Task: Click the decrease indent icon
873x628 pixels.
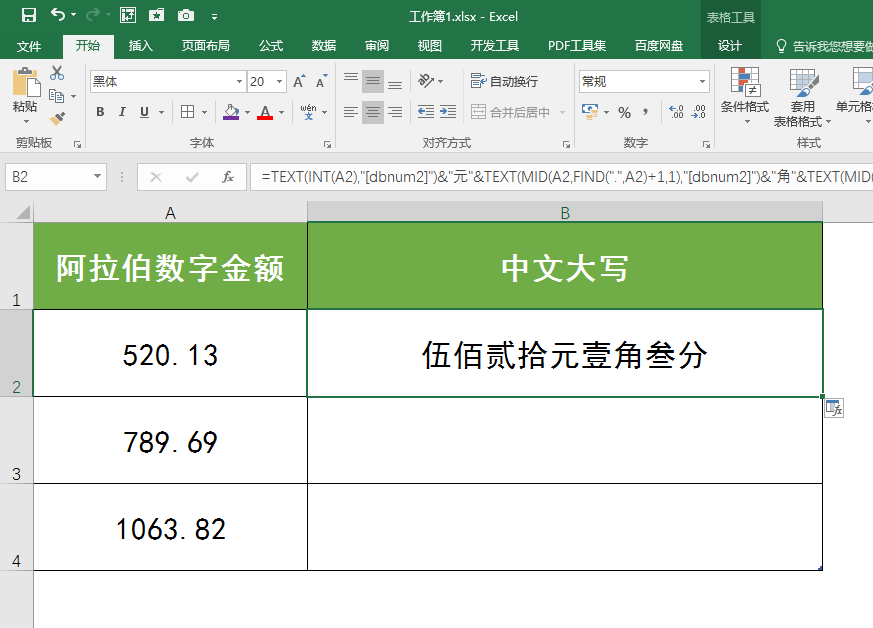Action: point(426,112)
